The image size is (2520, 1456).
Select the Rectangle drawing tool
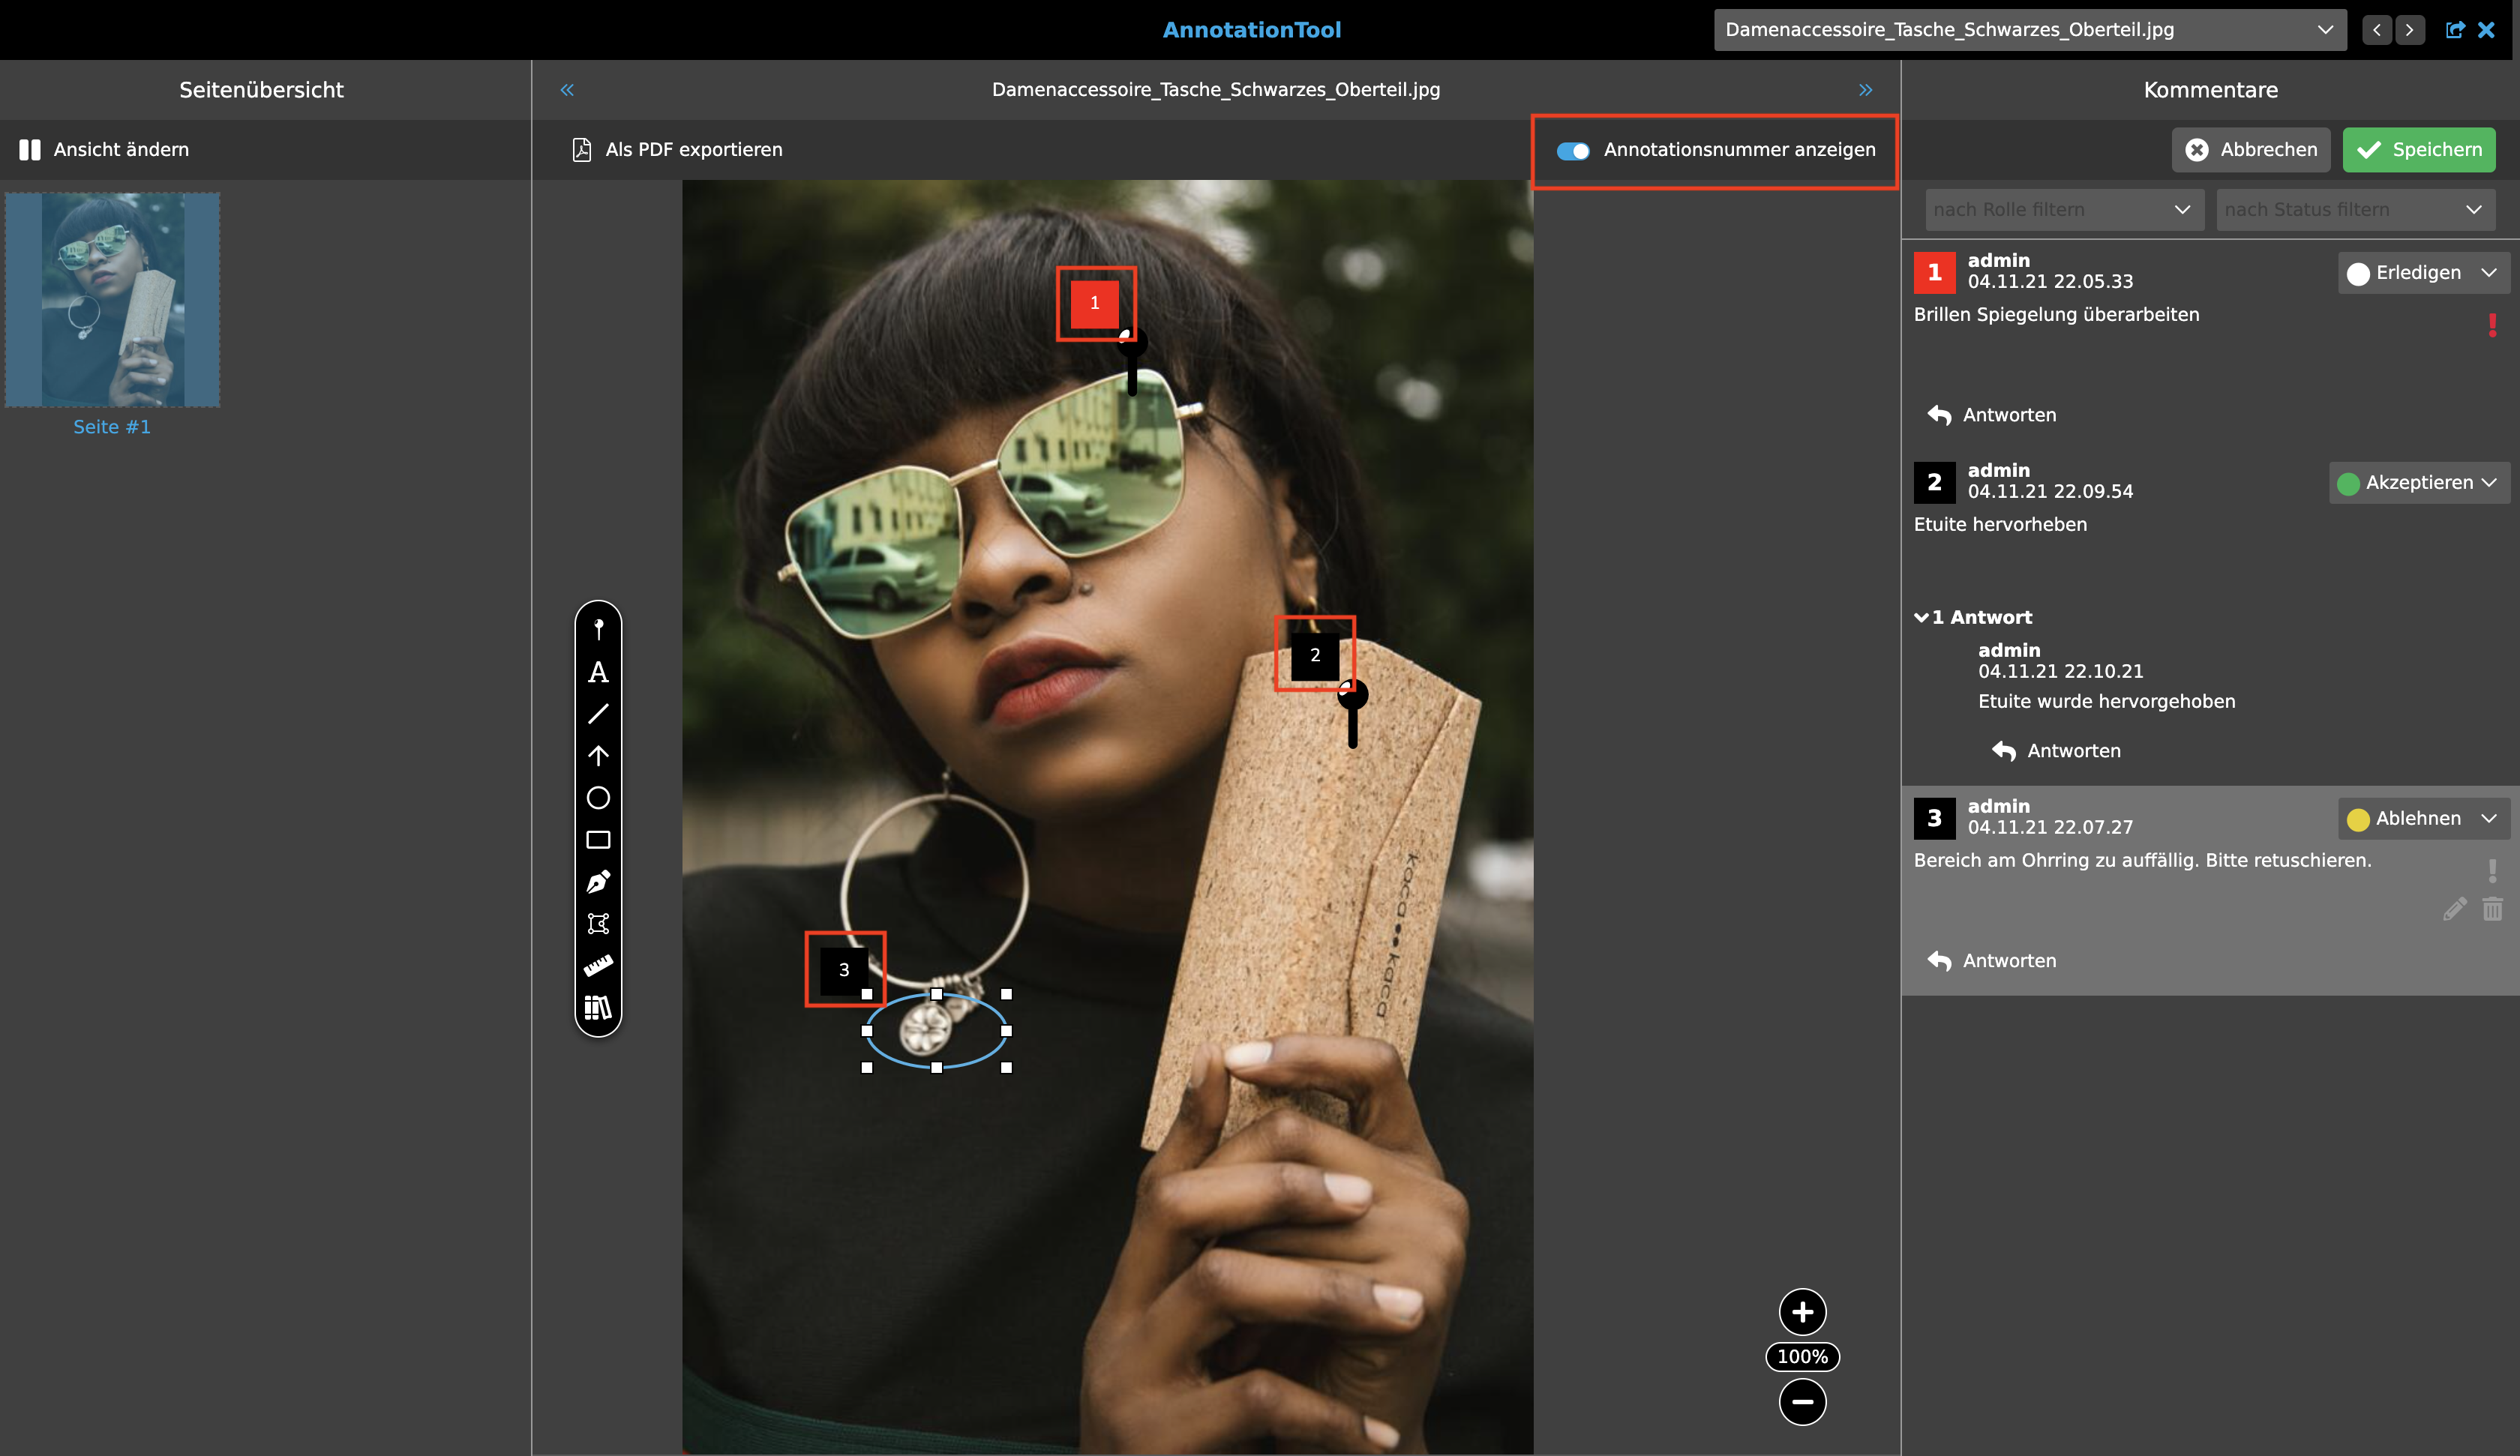(598, 839)
